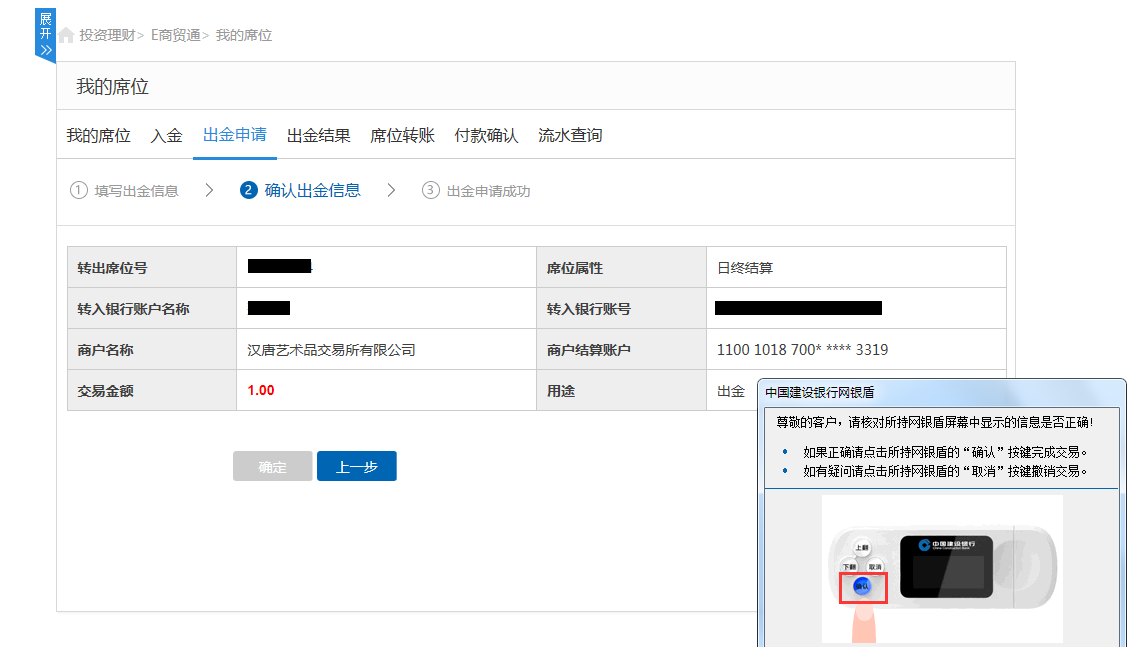Click the 转入银行账号 label cell
The height and width of the screenshot is (647, 1128).
pyautogui.click(x=622, y=309)
